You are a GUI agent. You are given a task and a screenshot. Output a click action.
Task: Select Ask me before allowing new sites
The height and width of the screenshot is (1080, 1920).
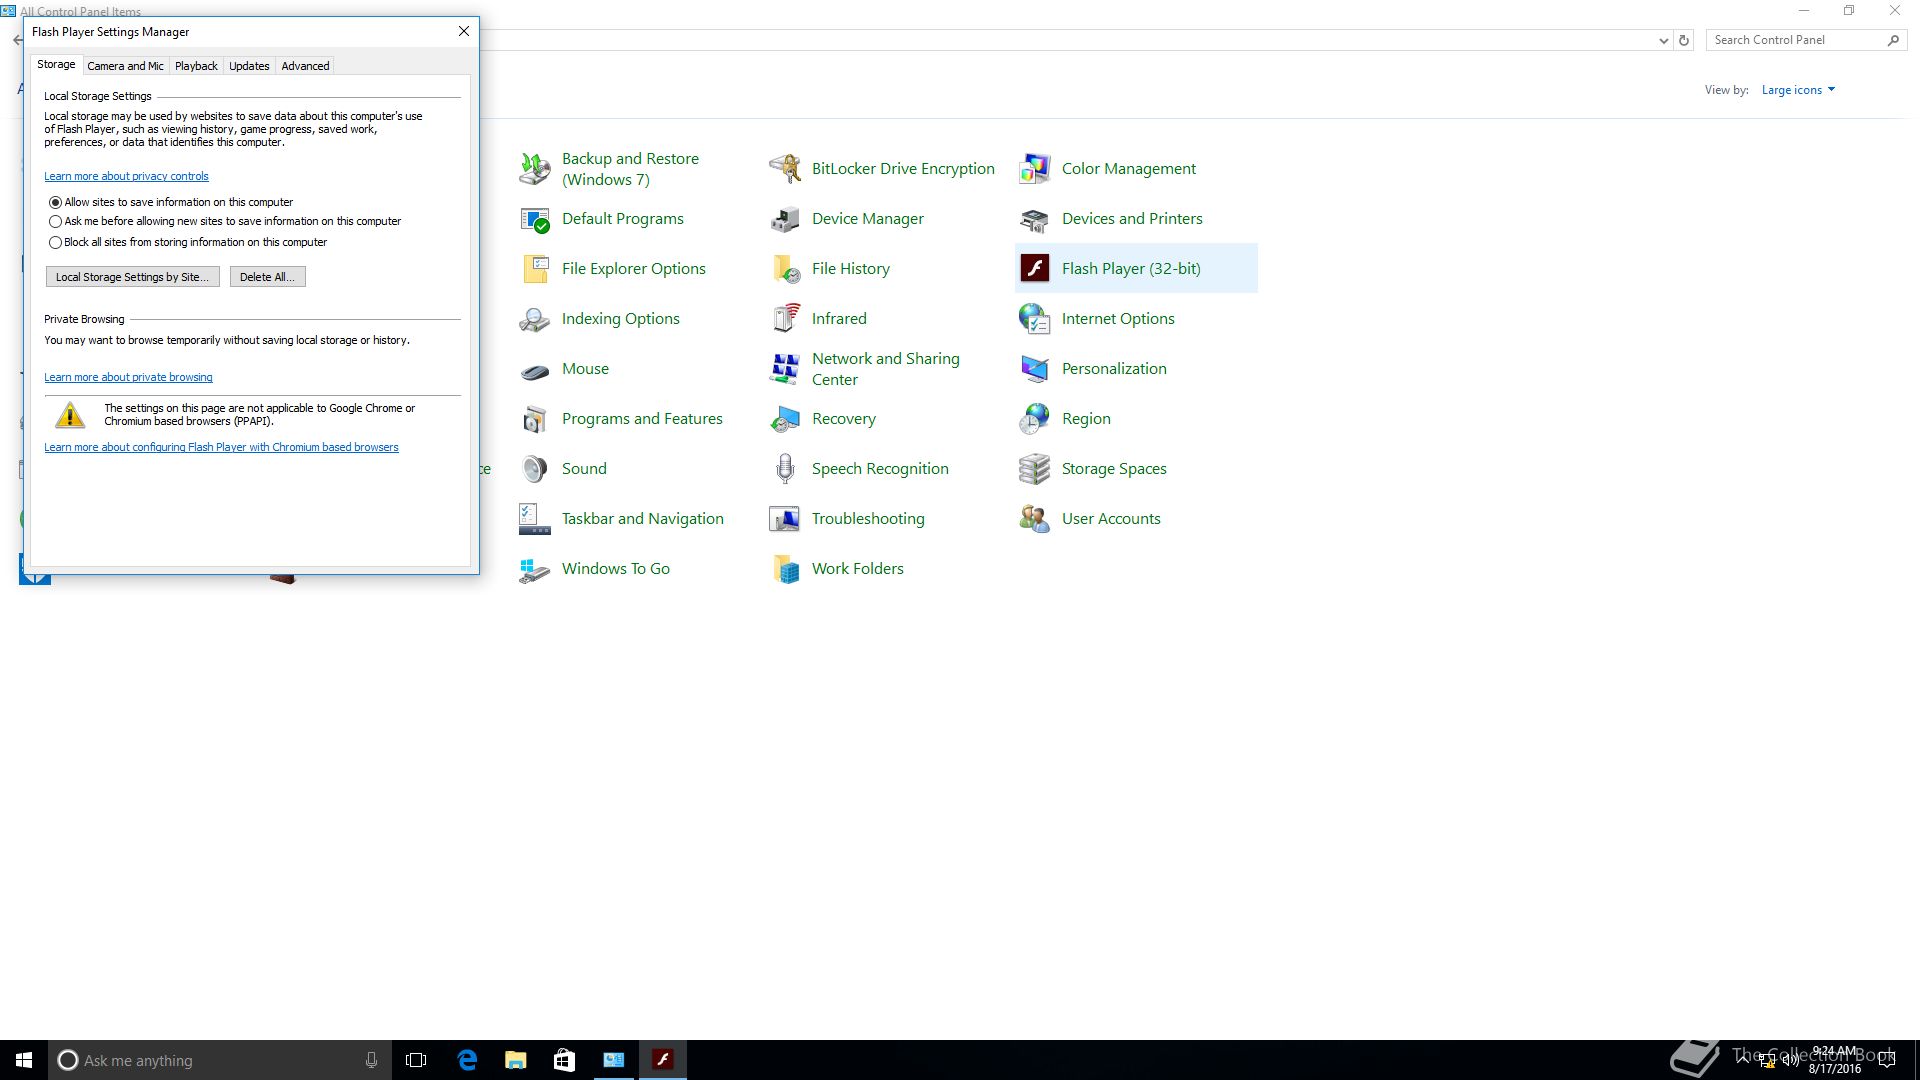(56, 221)
